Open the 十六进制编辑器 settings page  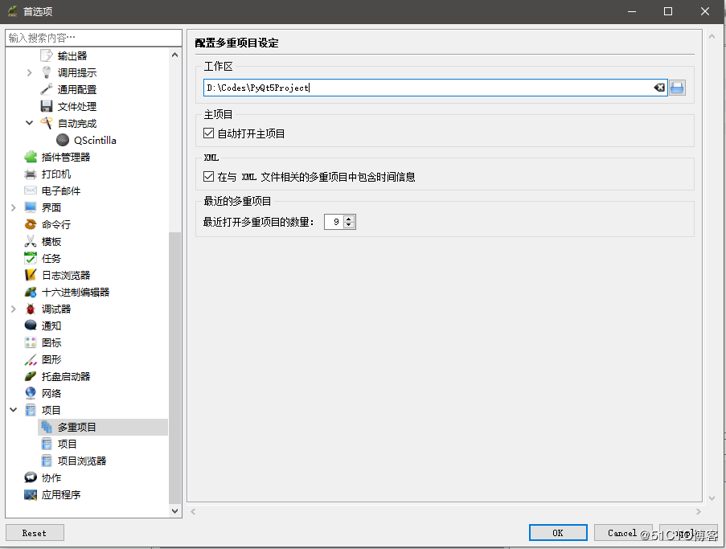75,292
